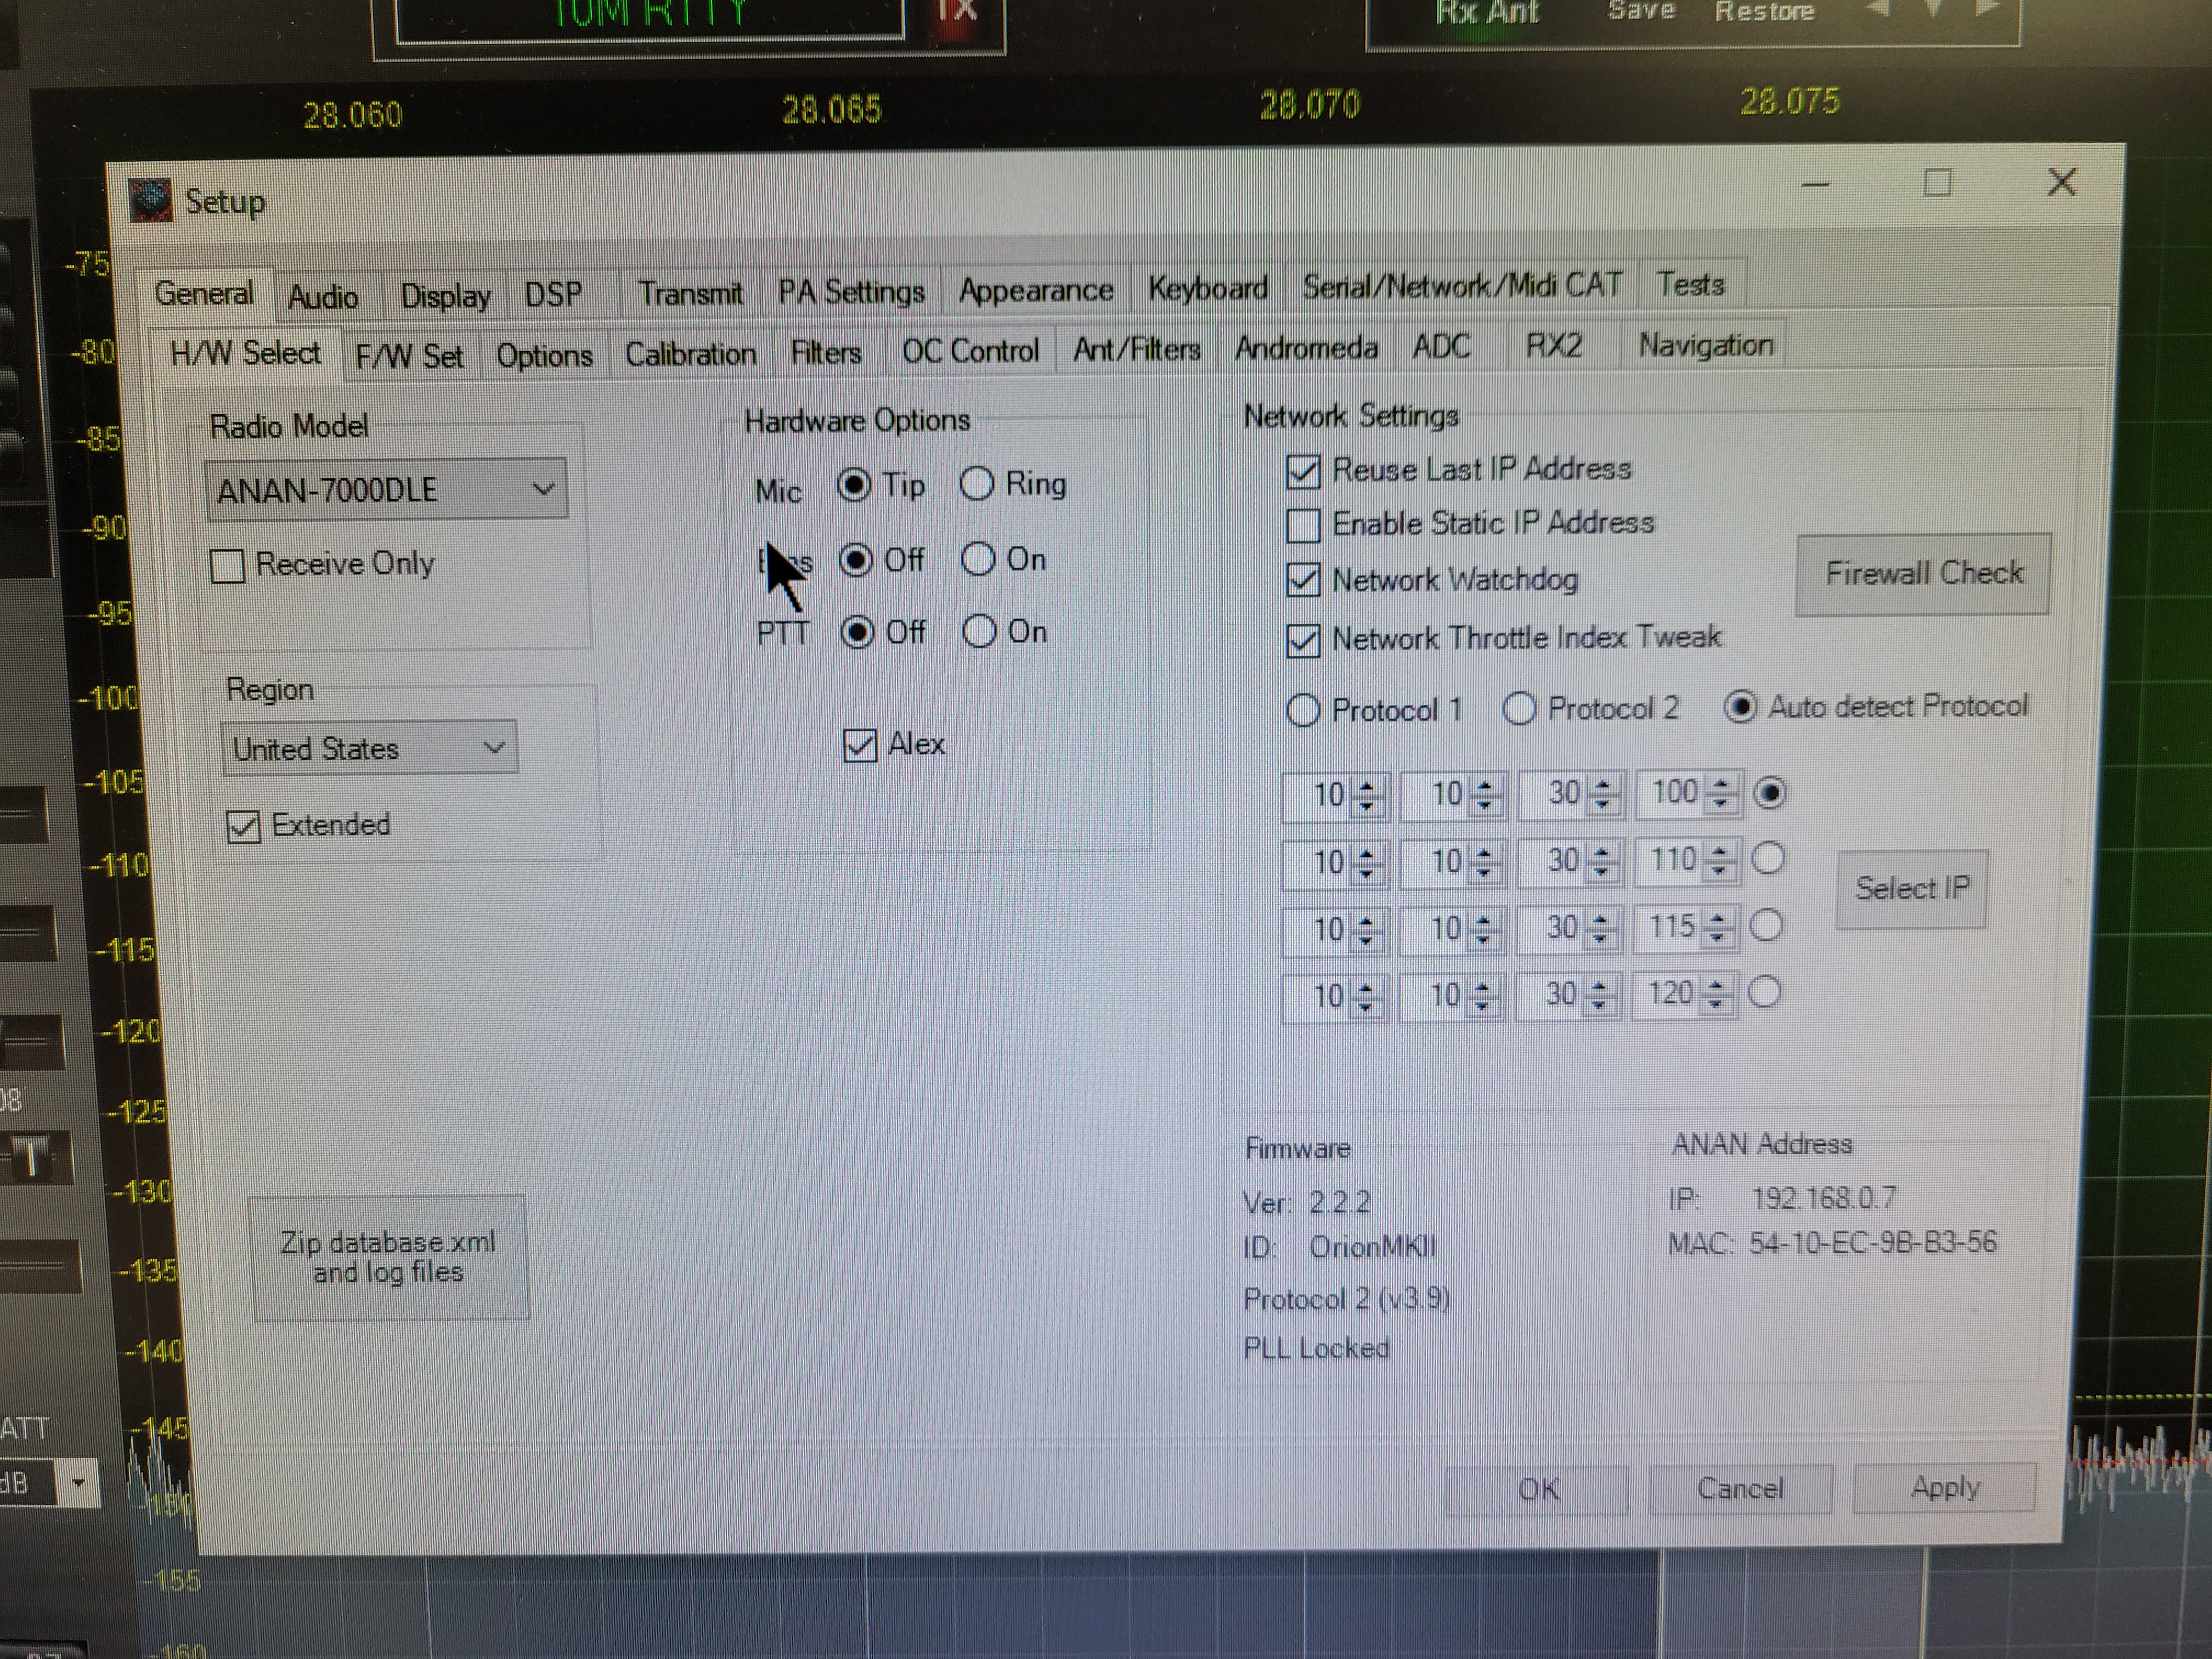Open the Options sub-tab
Viewport: 2212px width, 1659px height.
pos(544,355)
